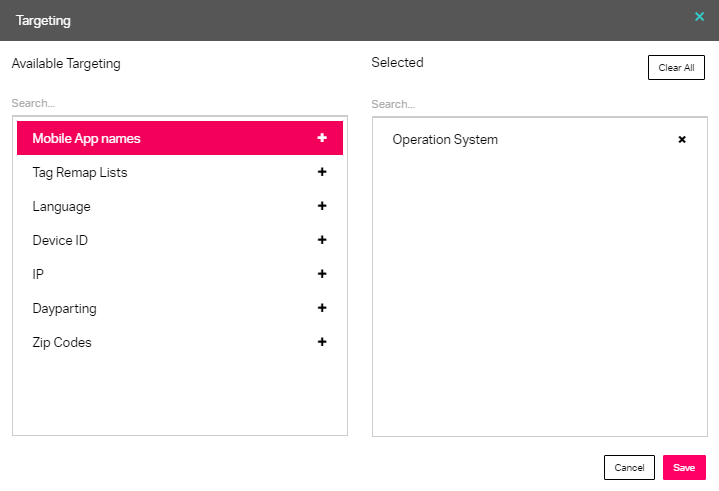Screen dimensions: 719x491
Task: Select the Device ID entry
Action: point(180,240)
